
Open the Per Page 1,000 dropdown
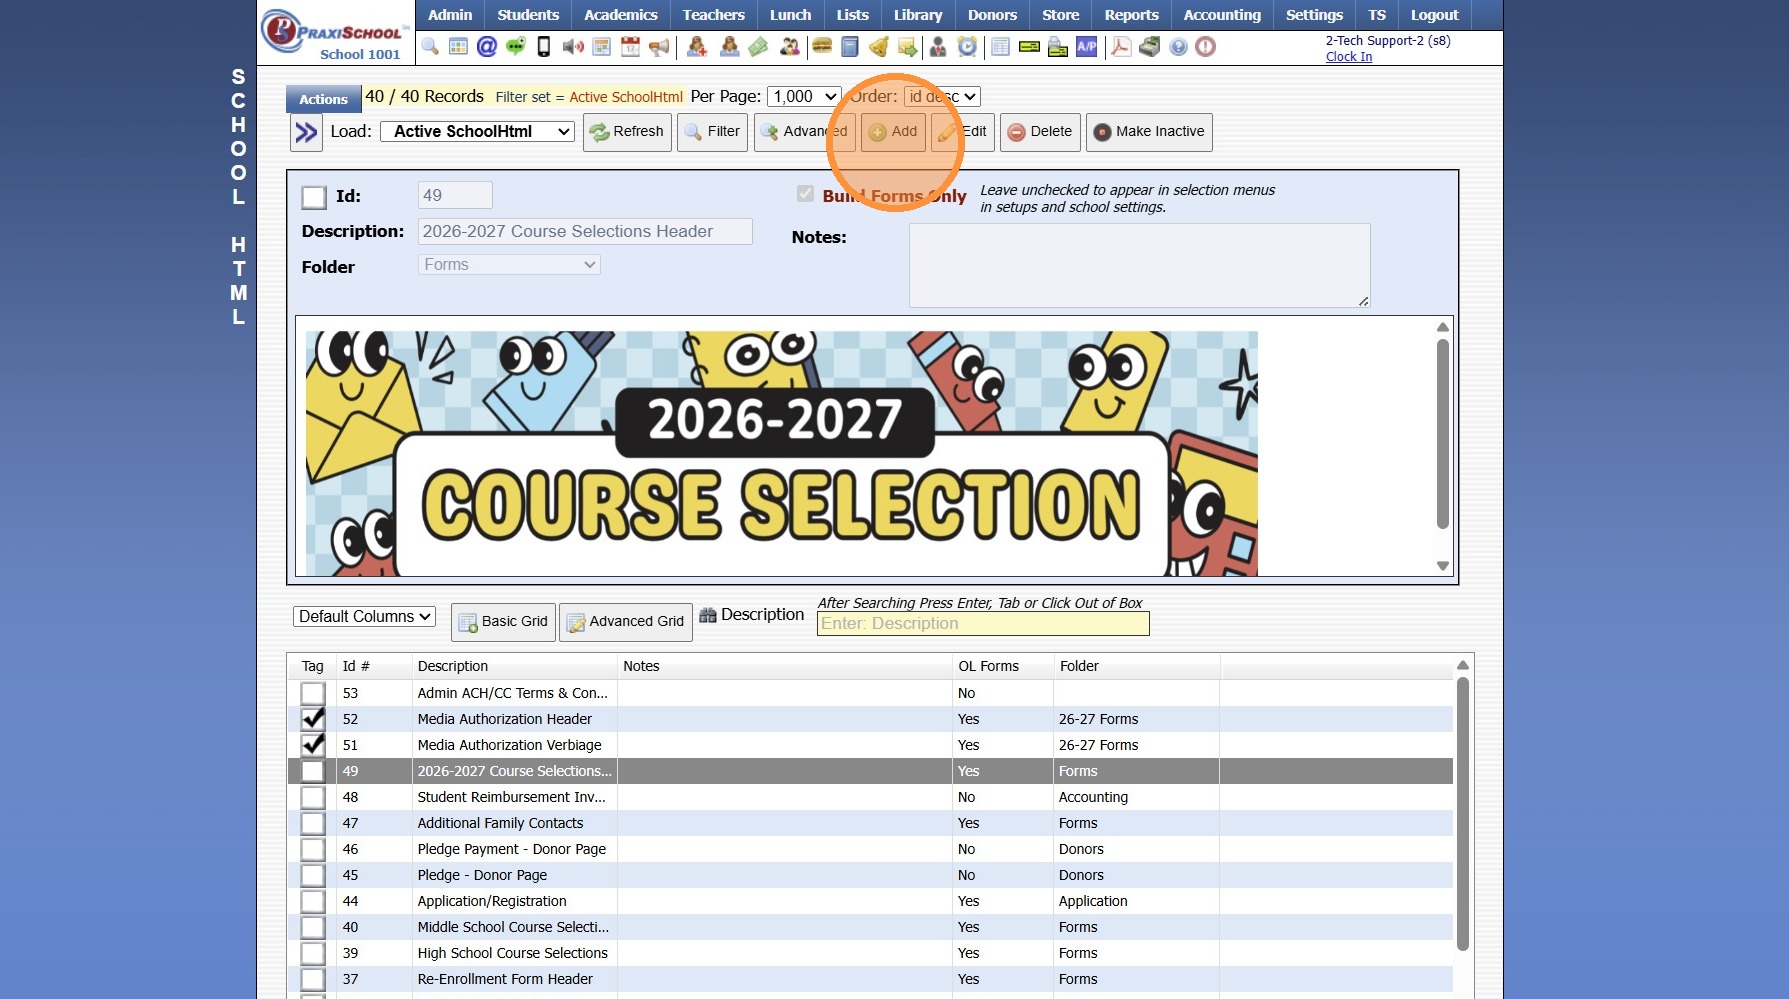pyautogui.click(x=804, y=97)
